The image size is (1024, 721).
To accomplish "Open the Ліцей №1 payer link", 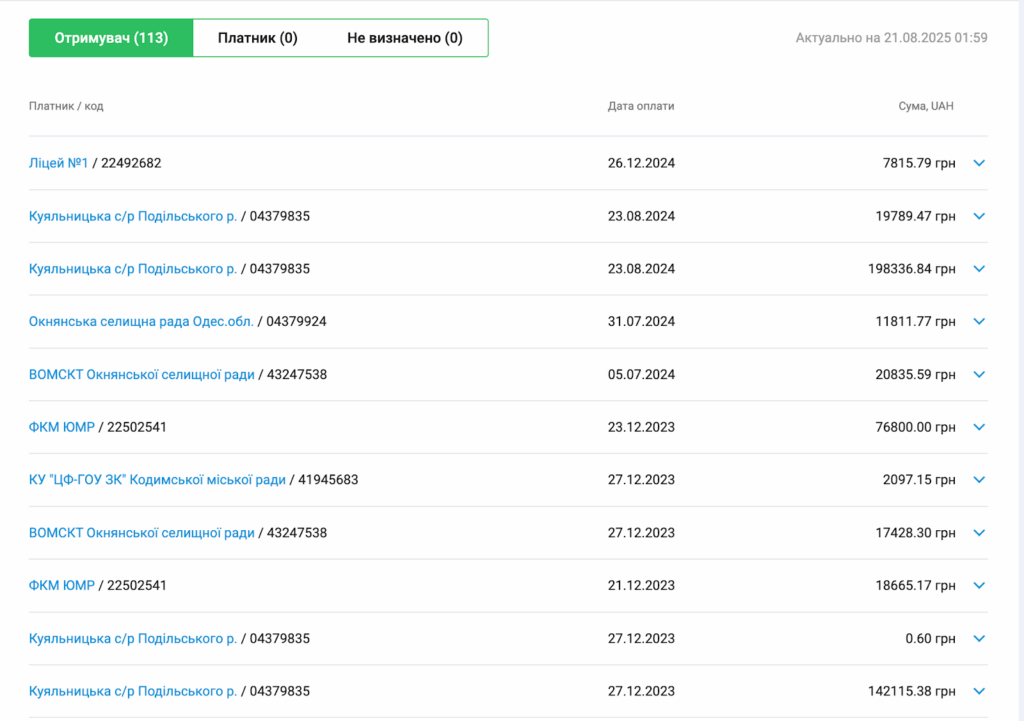I will point(58,163).
